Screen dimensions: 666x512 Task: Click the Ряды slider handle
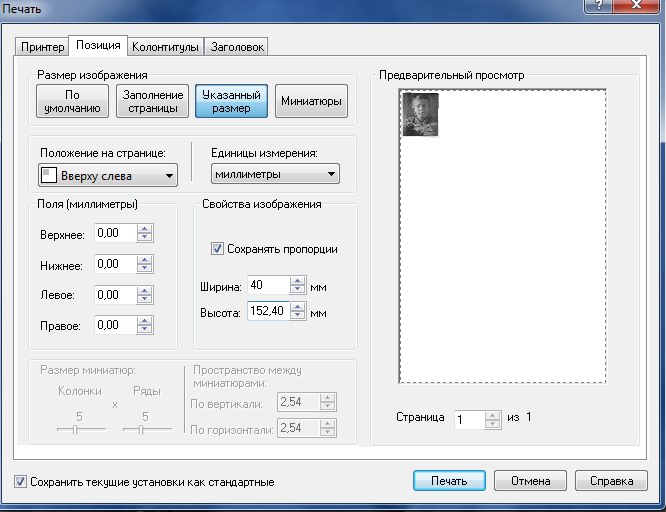click(141, 430)
